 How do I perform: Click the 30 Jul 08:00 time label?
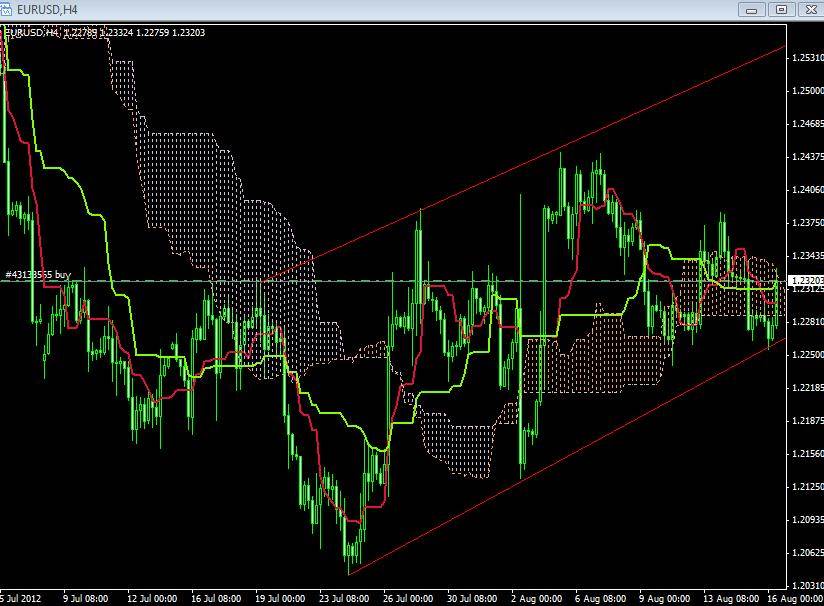[x=472, y=599]
